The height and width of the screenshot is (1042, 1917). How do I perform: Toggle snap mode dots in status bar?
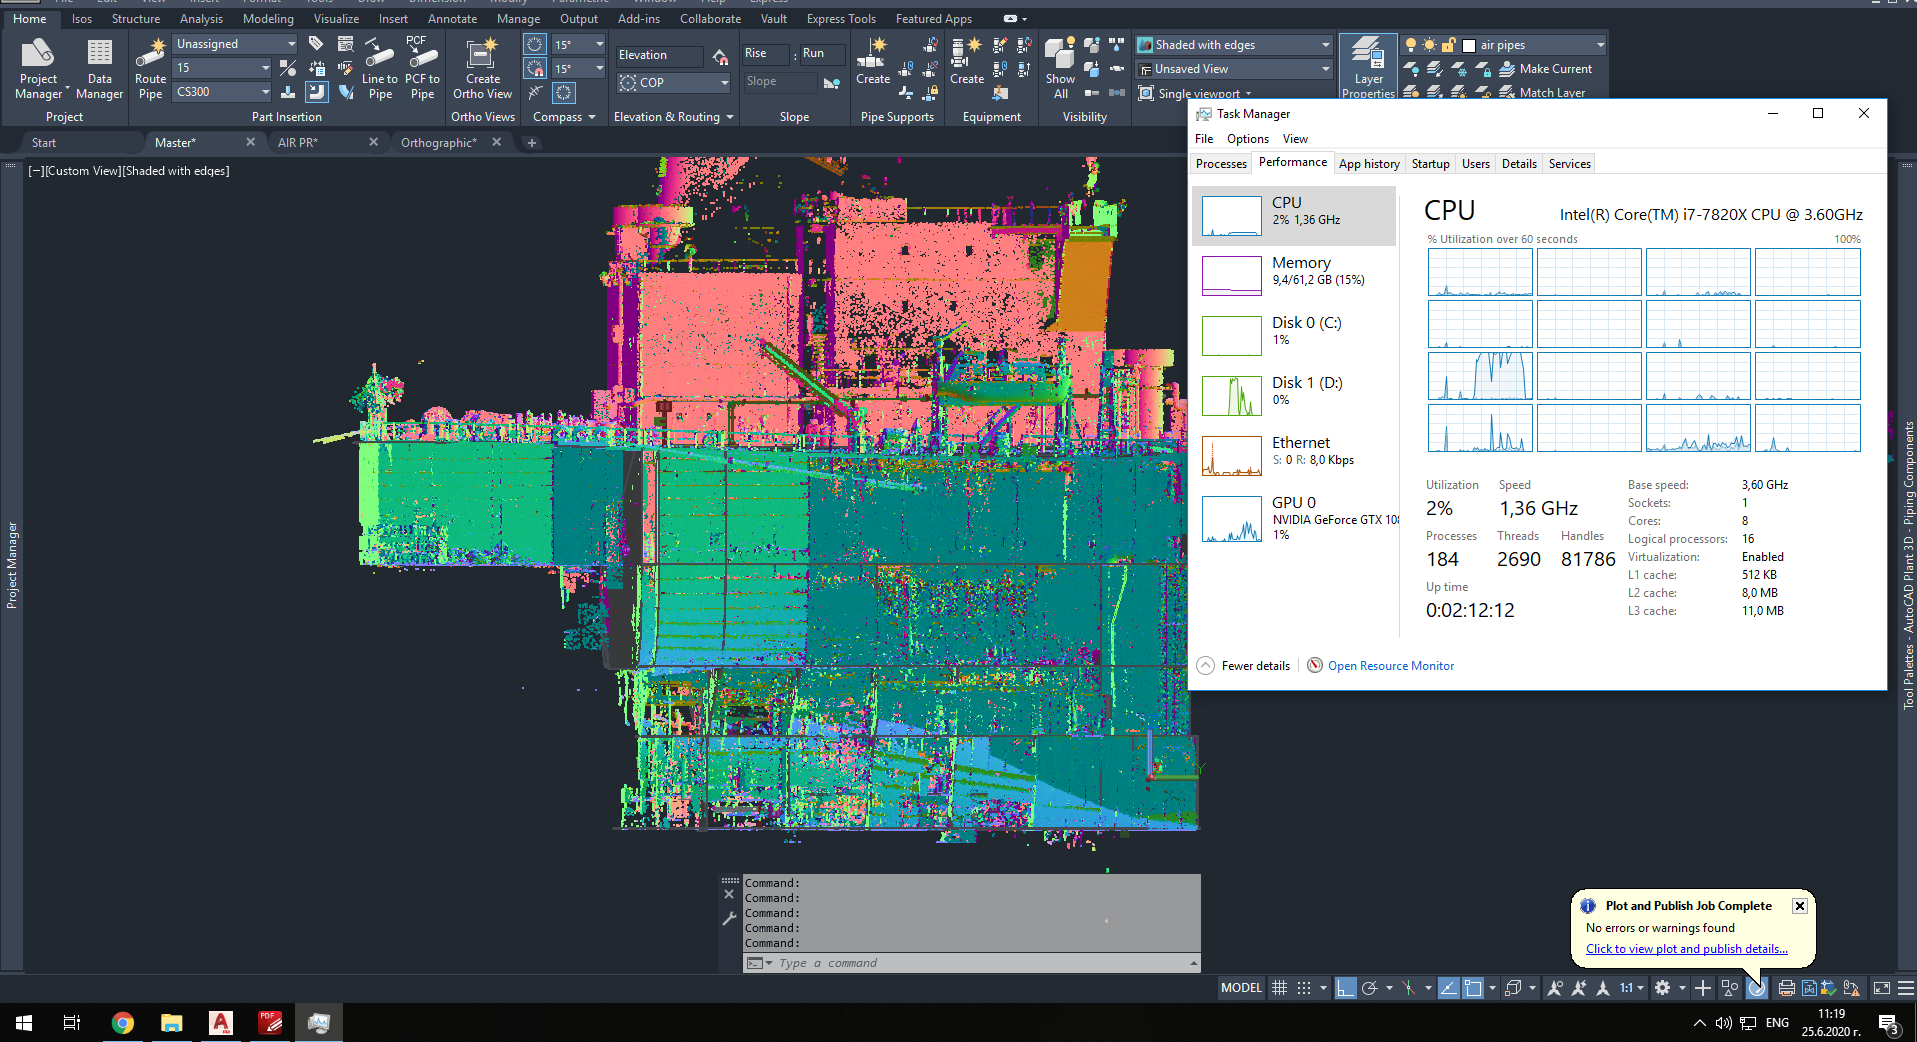tap(1304, 988)
